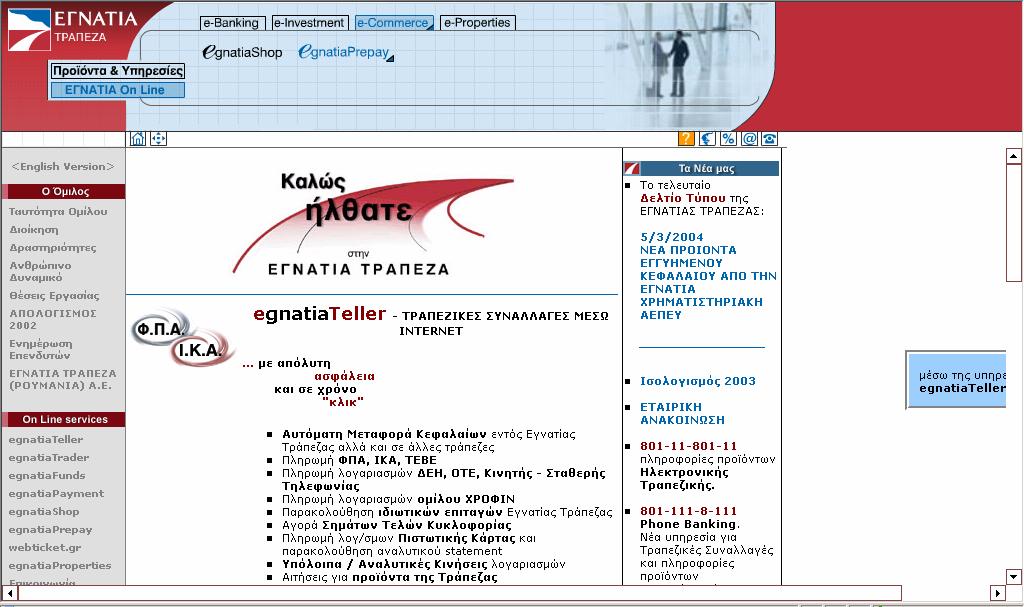Click the Καλώς ήλθατε welcome graphic
This screenshot has width=1024, height=607.
[372, 224]
